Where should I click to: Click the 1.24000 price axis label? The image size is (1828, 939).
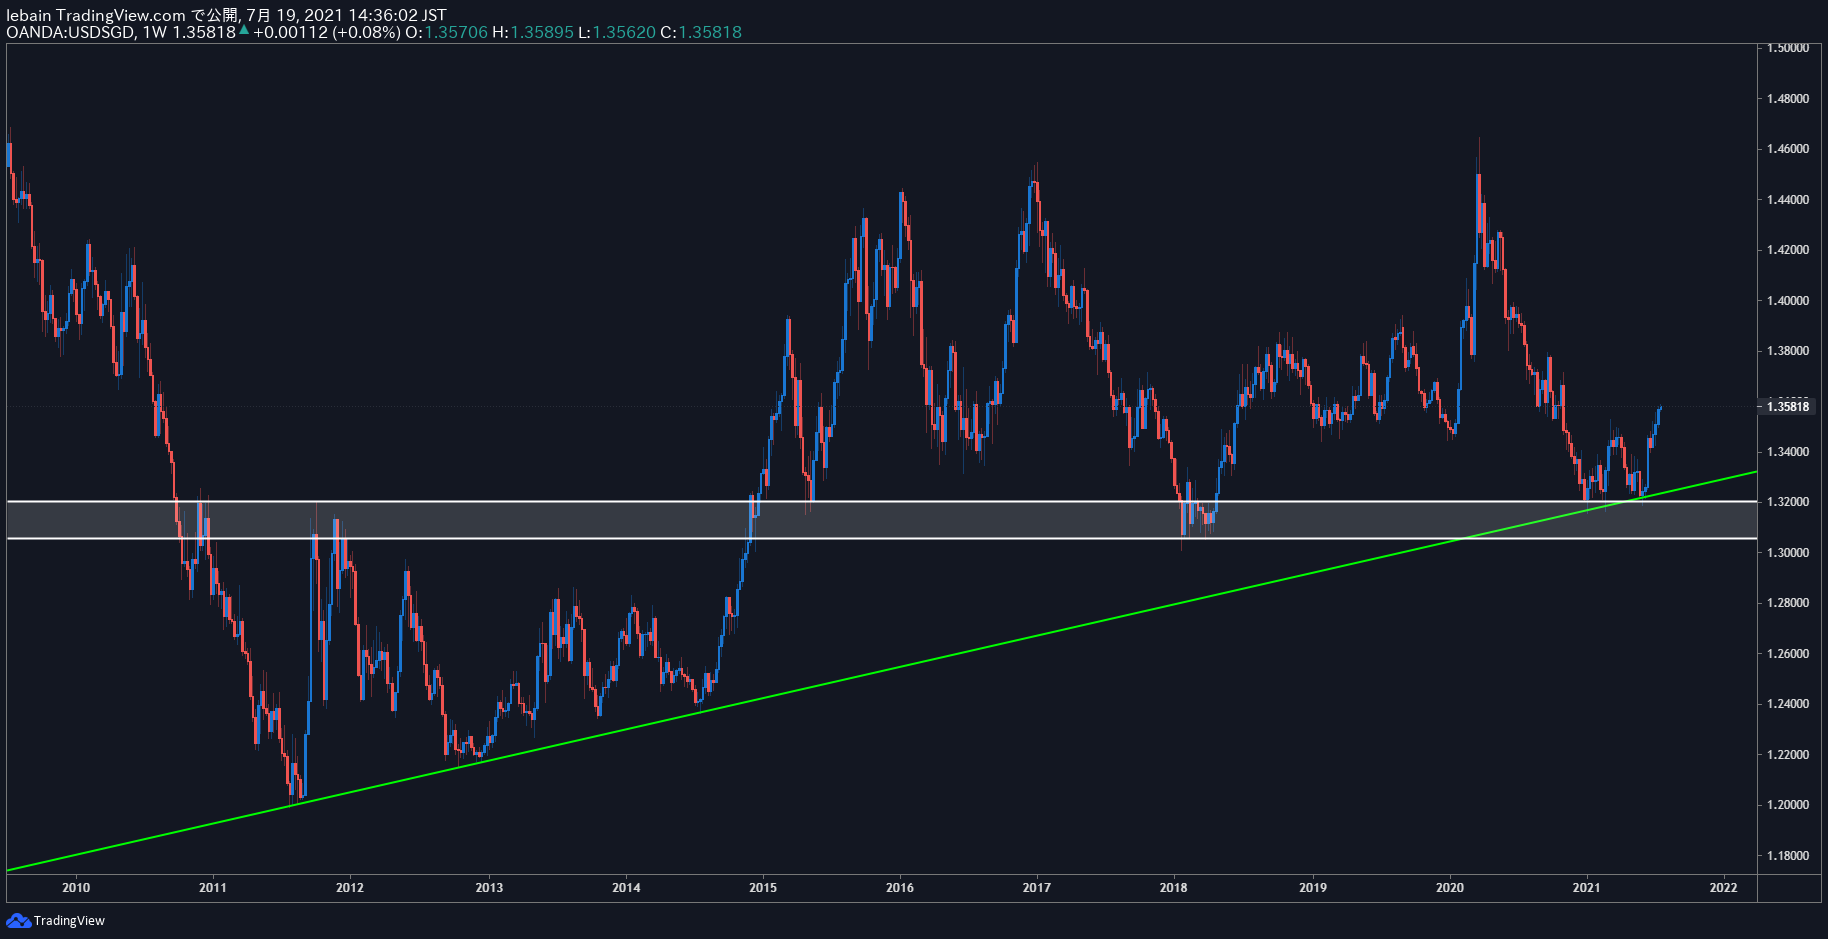click(x=1788, y=704)
